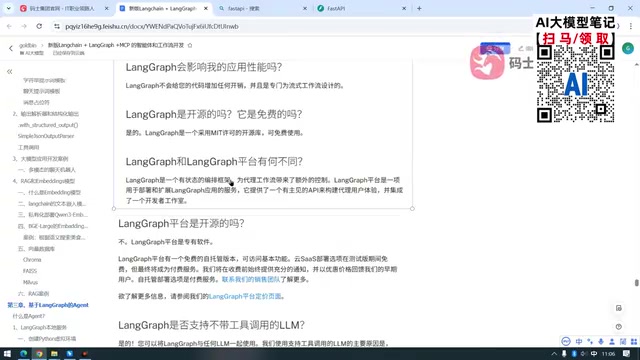This screenshot has height=360, width=640.
Task: Switch to the 'fastapi - 搜索' tab
Action: tap(262, 8)
